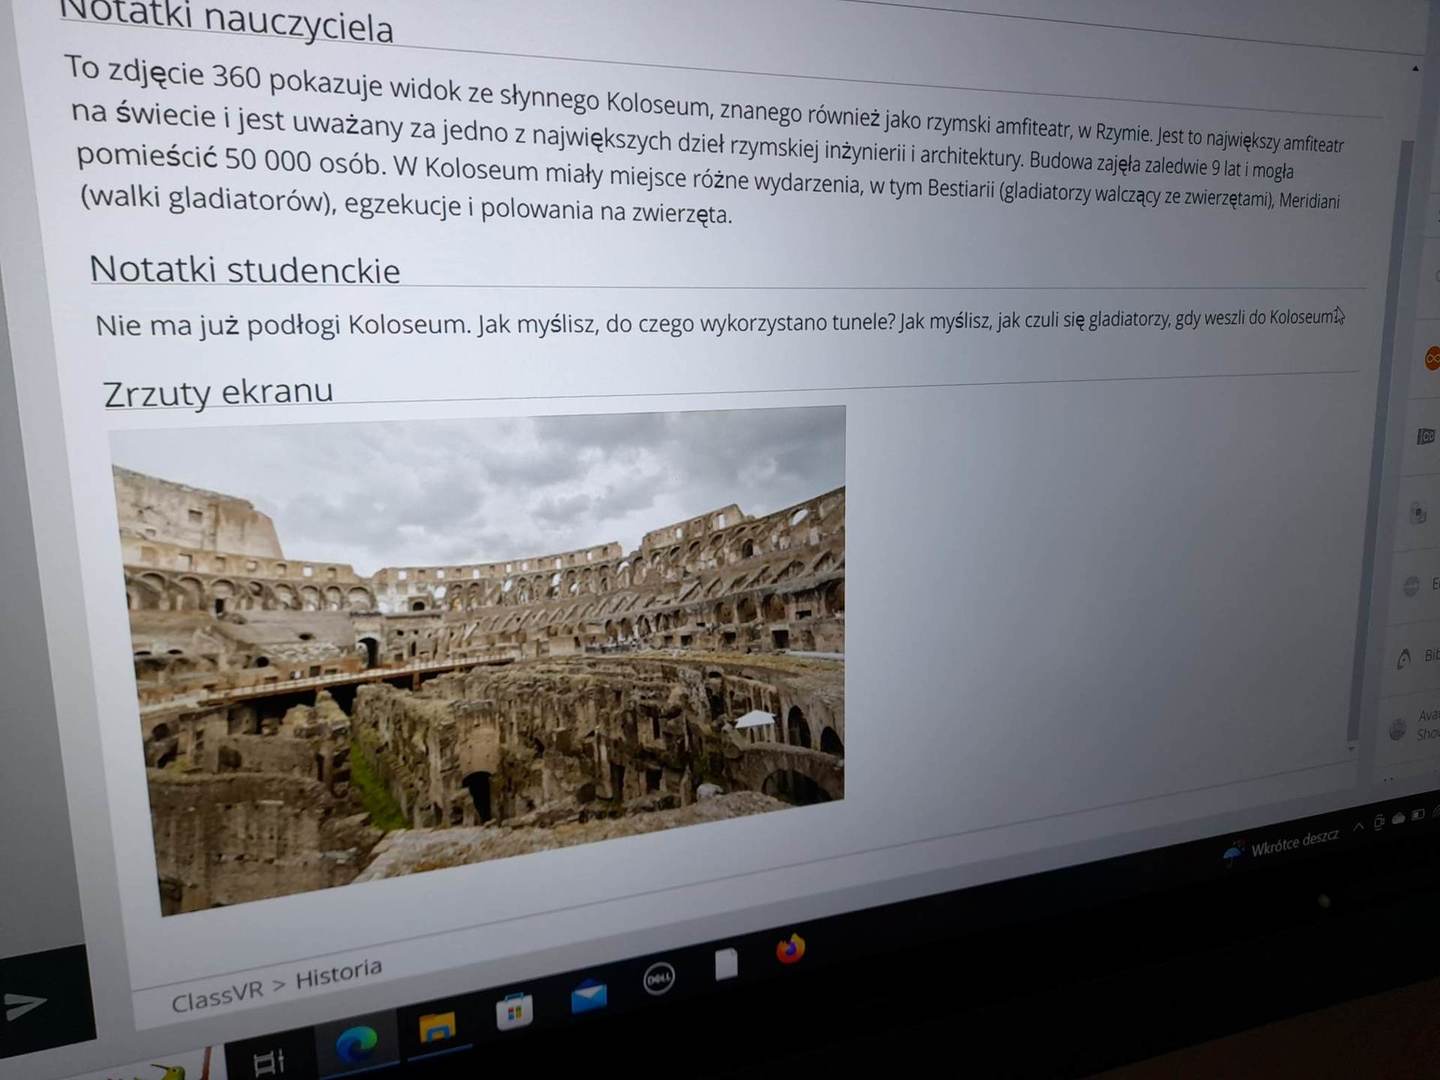Click the 'Zrzuty ekranu' heading

point(218,391)
